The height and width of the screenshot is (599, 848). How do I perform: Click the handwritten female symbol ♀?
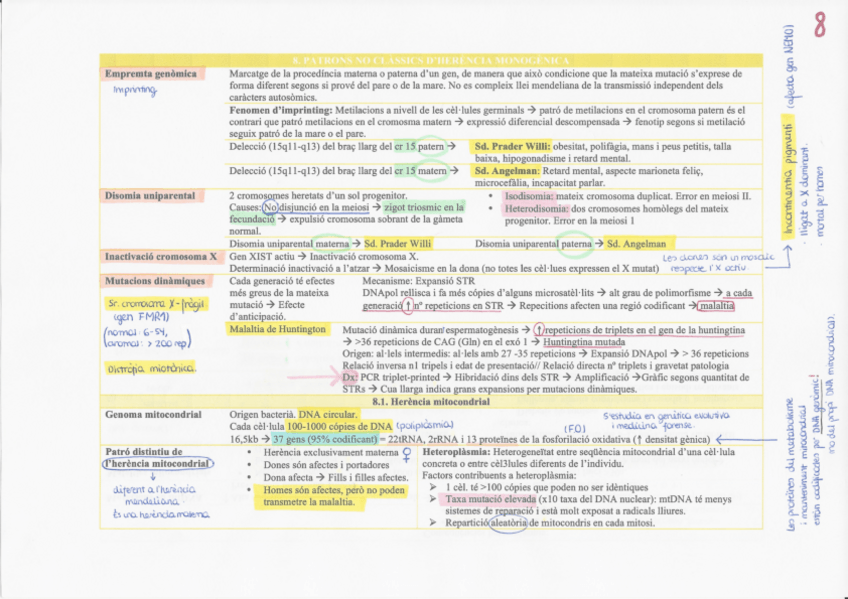click(407, 455)
